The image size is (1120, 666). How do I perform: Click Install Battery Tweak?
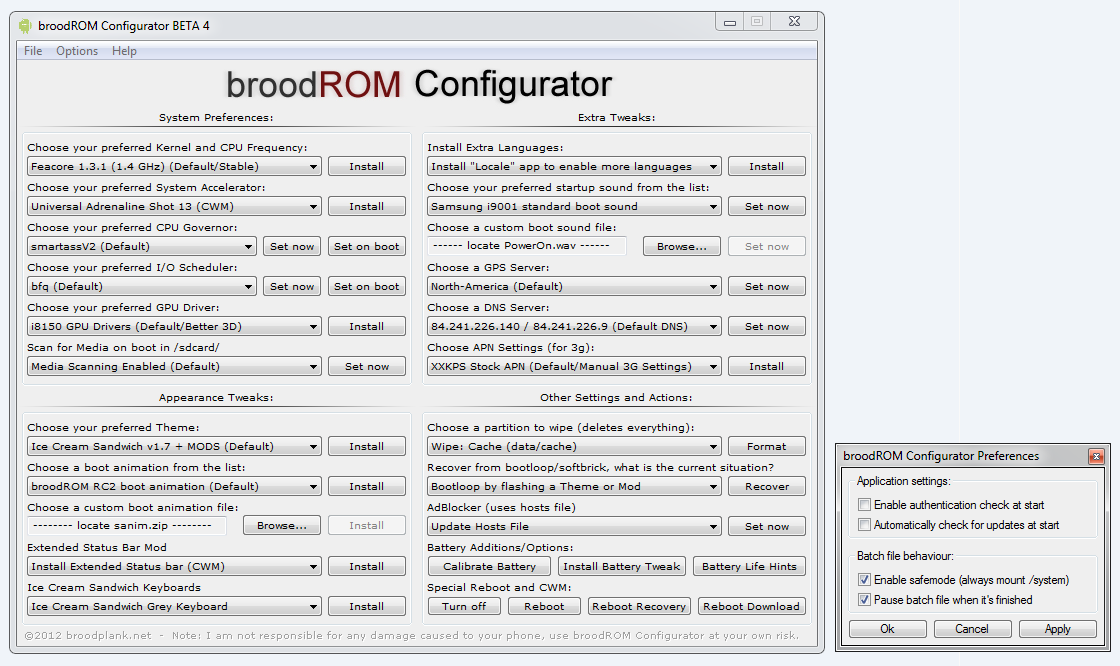click(x=621, y=567)
